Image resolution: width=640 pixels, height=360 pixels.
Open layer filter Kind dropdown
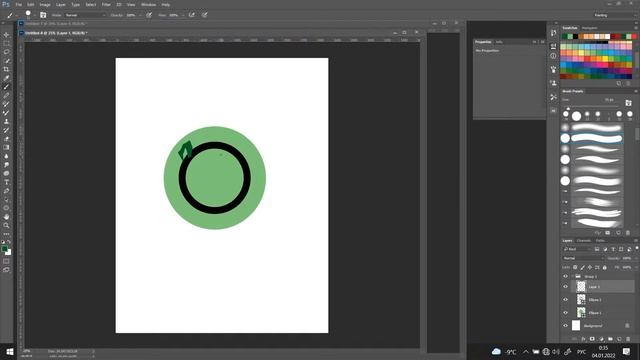[x=576, y=249]
